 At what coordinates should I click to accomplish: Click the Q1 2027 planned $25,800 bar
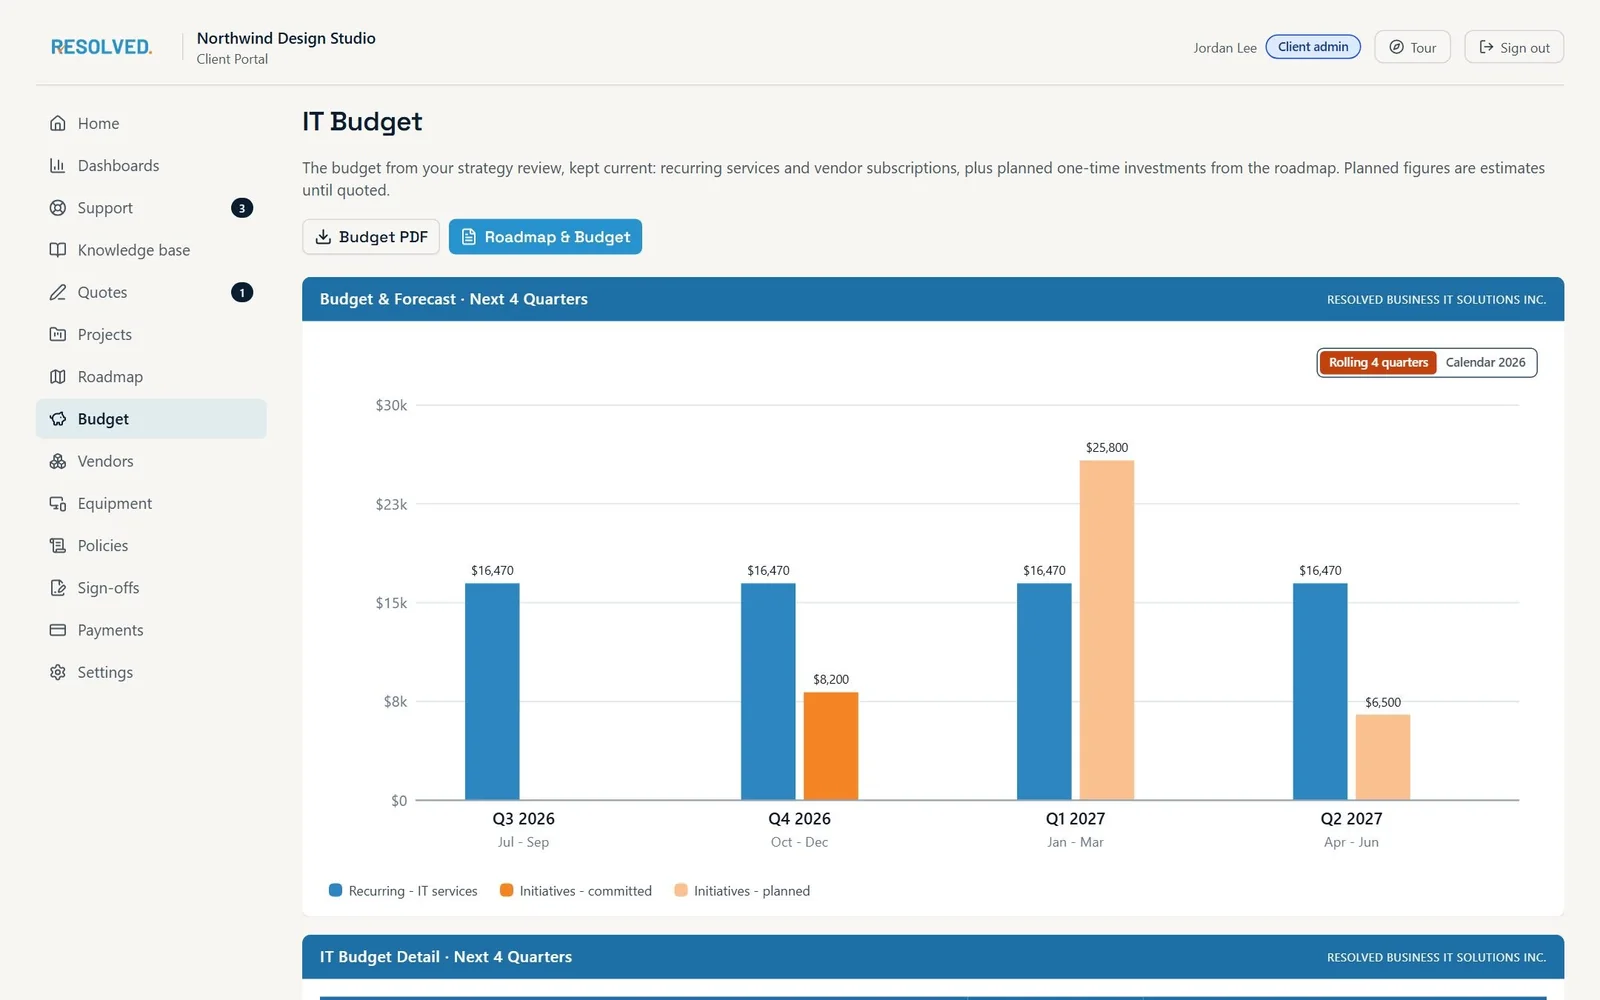tap(1107, 630)
